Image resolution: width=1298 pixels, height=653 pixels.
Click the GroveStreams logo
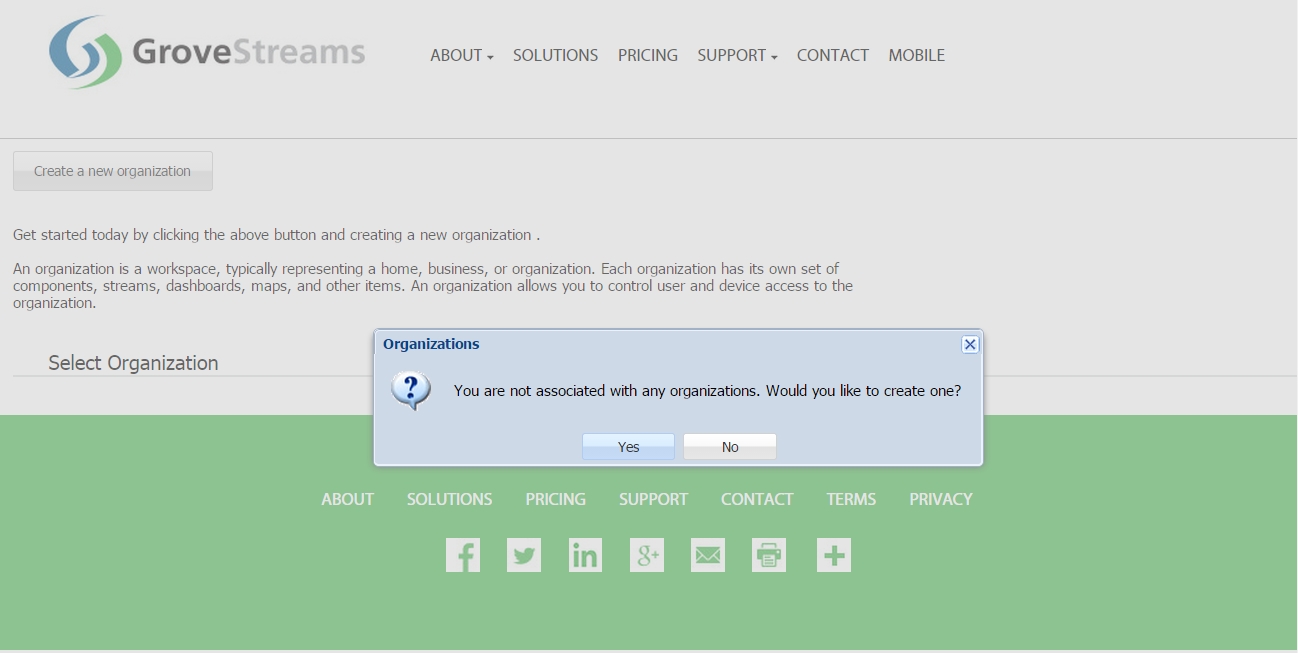[207, 52]
